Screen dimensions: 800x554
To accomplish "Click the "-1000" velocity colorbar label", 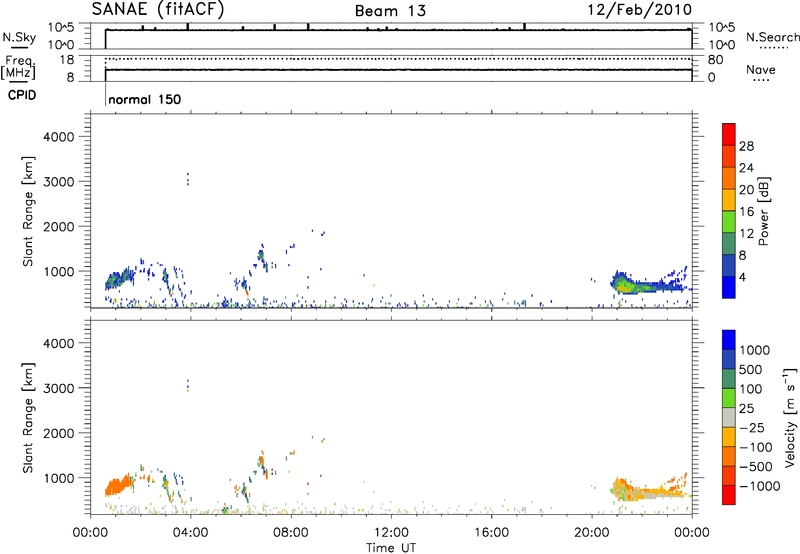I will tap(760, 486).
